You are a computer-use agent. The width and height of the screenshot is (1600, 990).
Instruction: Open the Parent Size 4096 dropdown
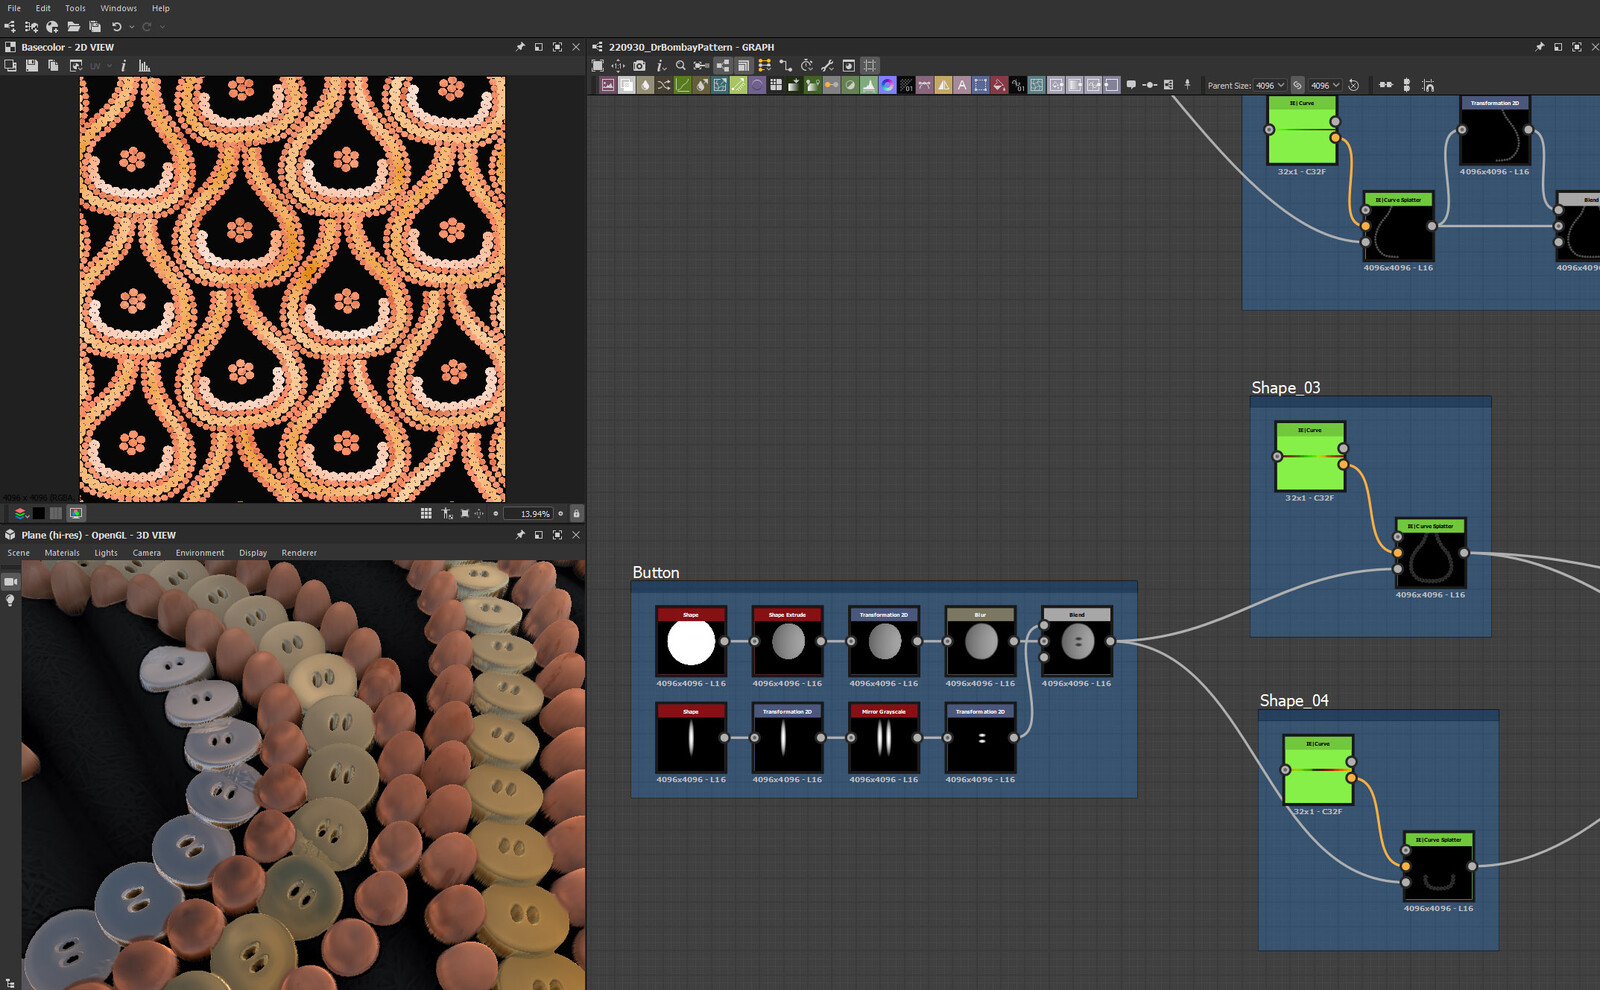(1265, 85)
